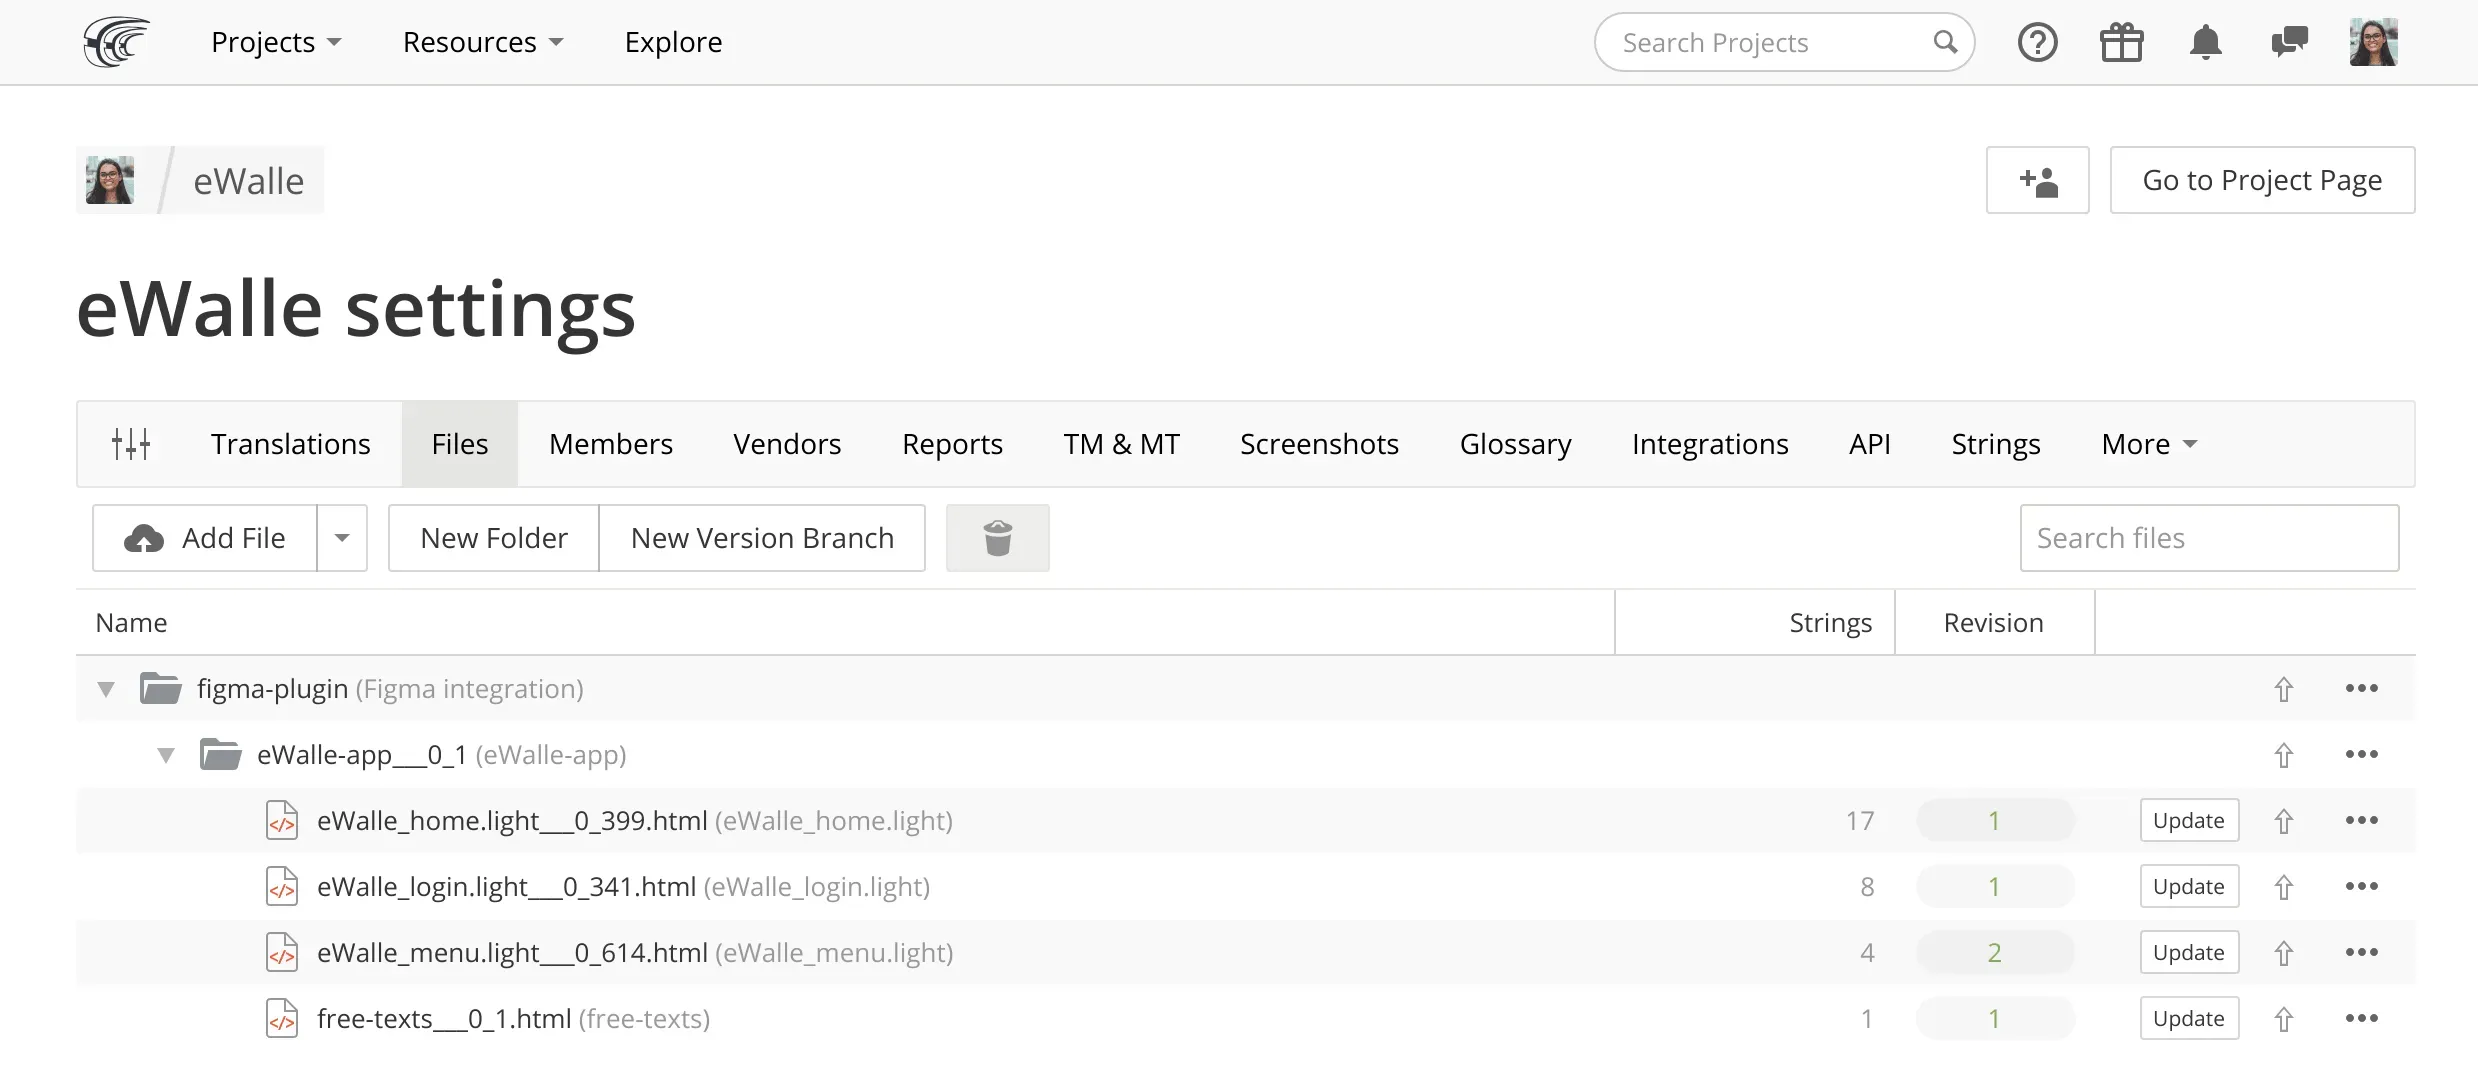Click the gift icon in the header
Viewport: 2478px width, 1079px height.
click(2122, 42)
